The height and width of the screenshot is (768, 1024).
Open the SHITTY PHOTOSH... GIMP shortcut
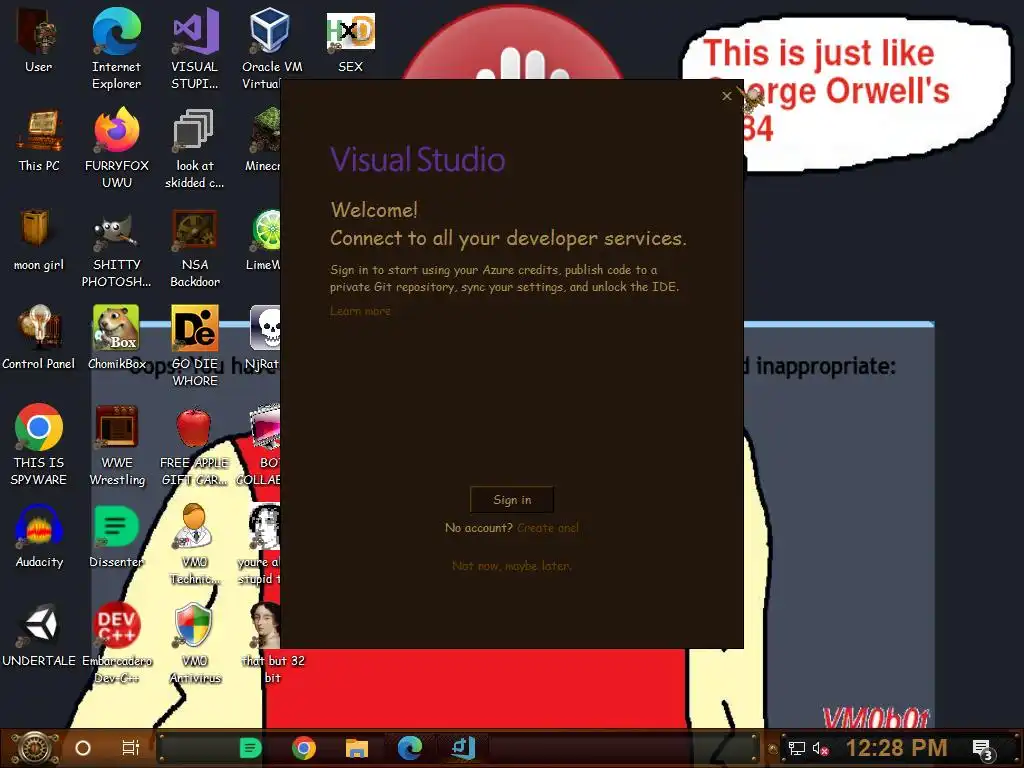116,247
